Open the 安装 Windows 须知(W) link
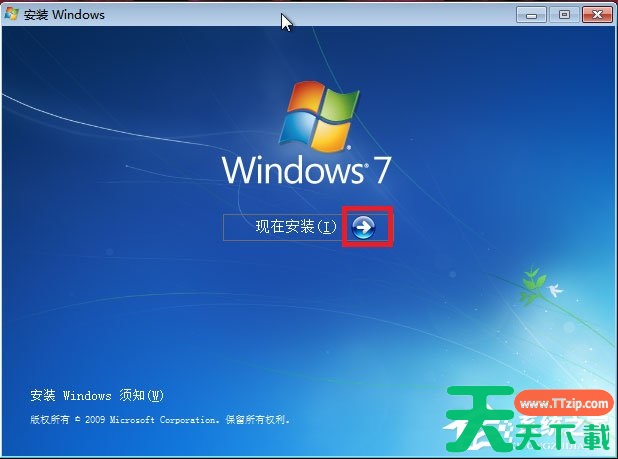 (97, 395)
